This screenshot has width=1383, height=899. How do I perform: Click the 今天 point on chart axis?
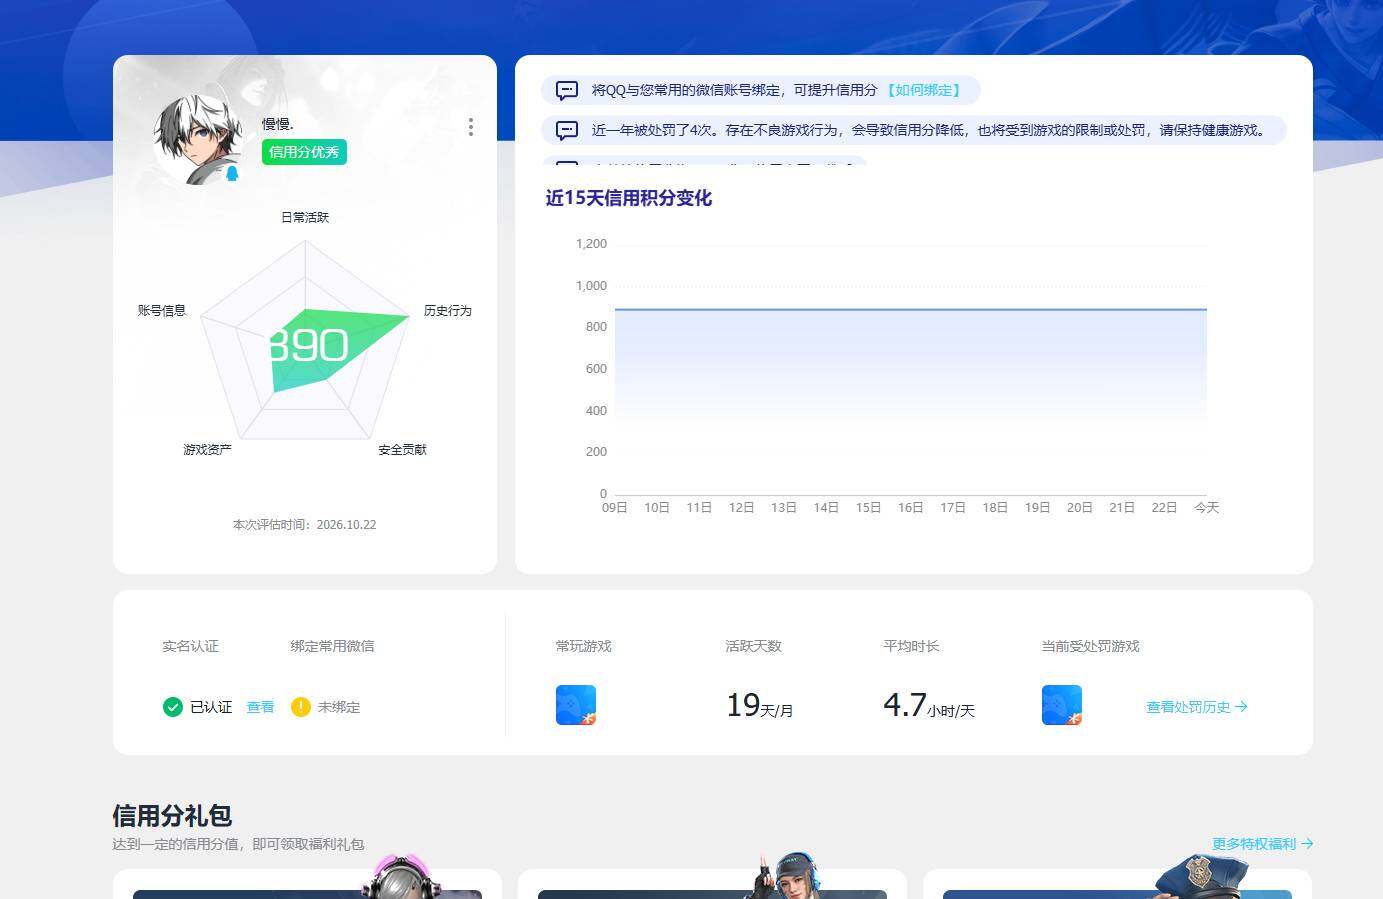[1207, 508]
